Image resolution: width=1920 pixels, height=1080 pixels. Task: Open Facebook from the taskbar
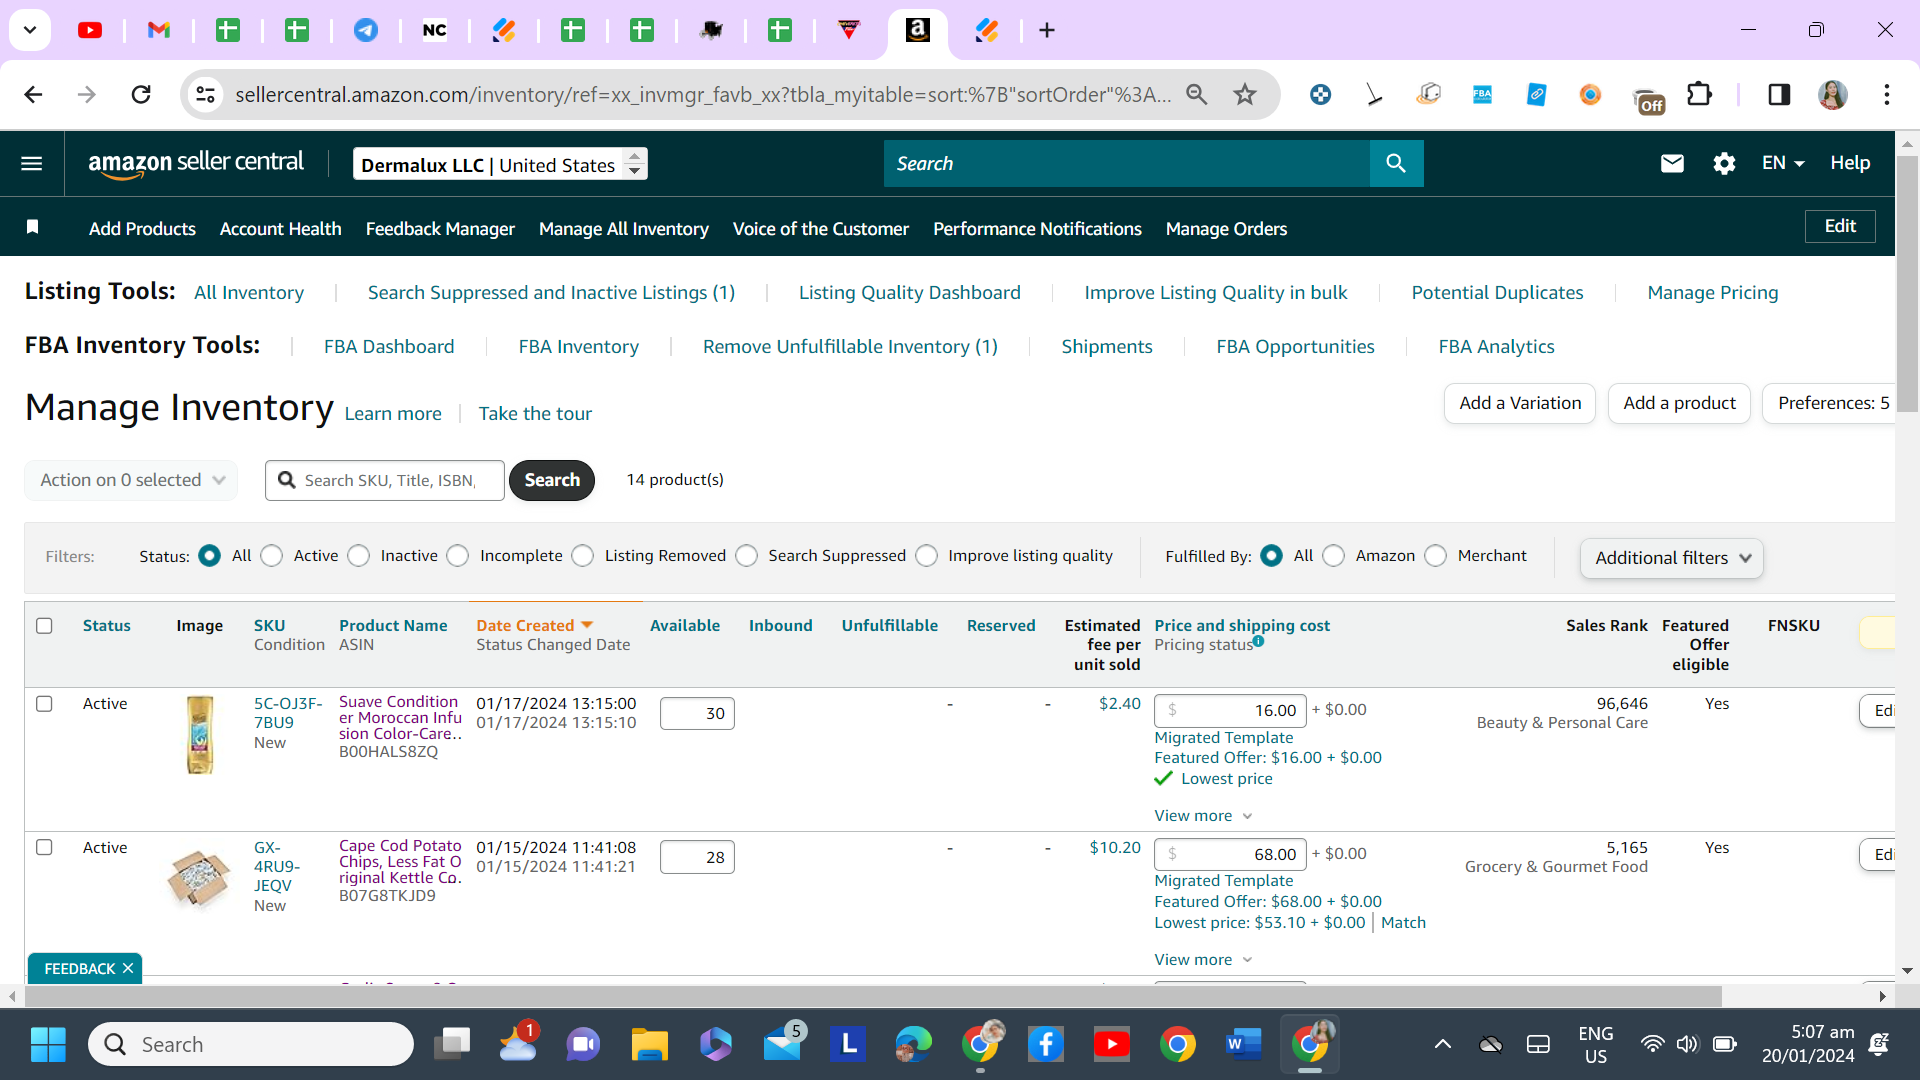coord(1045,1044)
